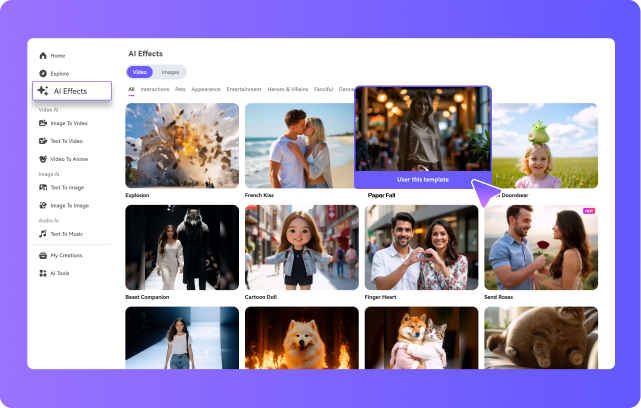
Task: Click the French Kiss caption text
Action: pyautogui.click(x=259, y=195)
